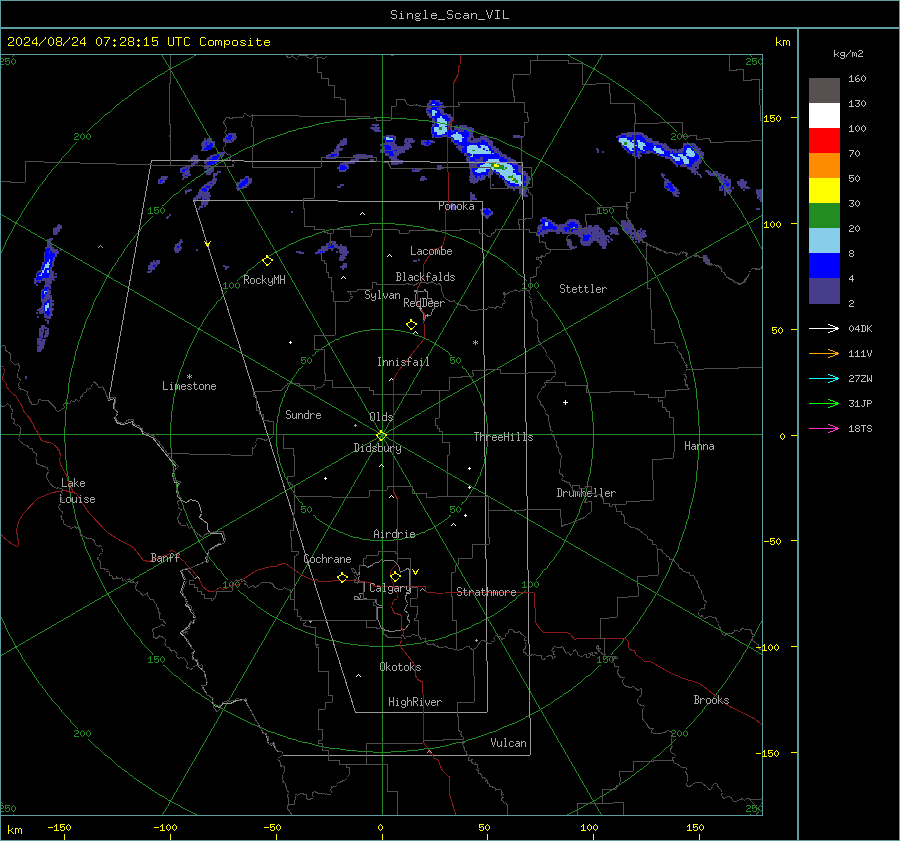The width and height of the screenshot is (900, 841).
Task: Click the Olds town label
Action: click(381, 417)
